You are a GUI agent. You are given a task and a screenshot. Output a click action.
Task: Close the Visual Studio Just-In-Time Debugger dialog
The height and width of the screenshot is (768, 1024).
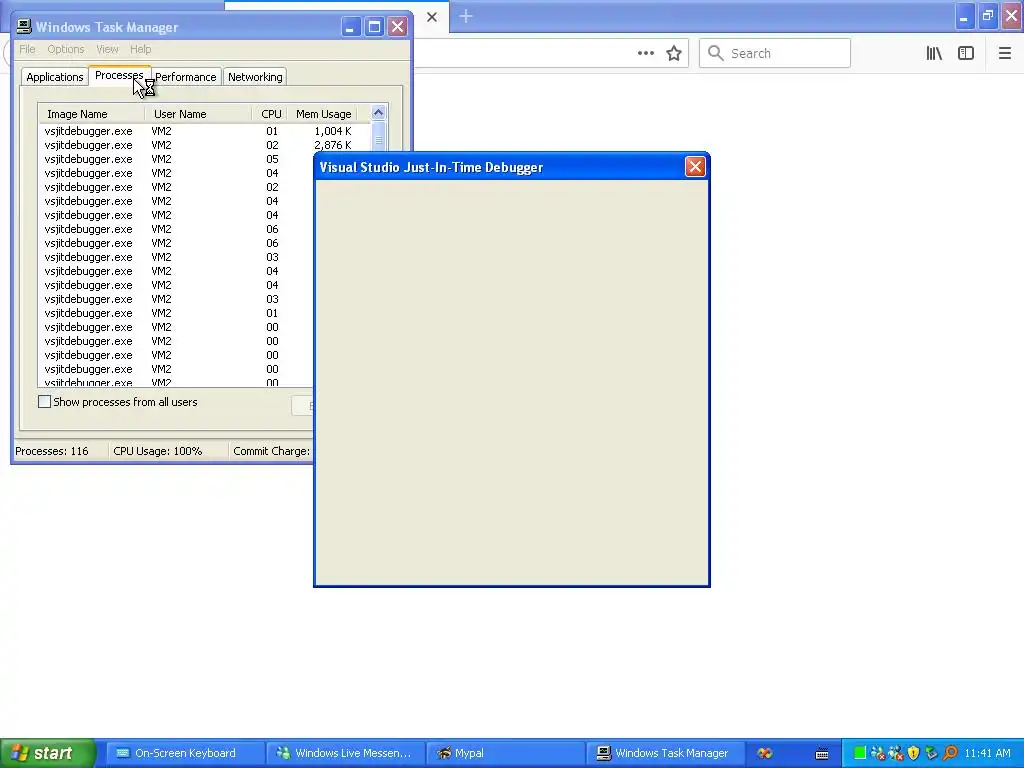[x=695, y=167]
